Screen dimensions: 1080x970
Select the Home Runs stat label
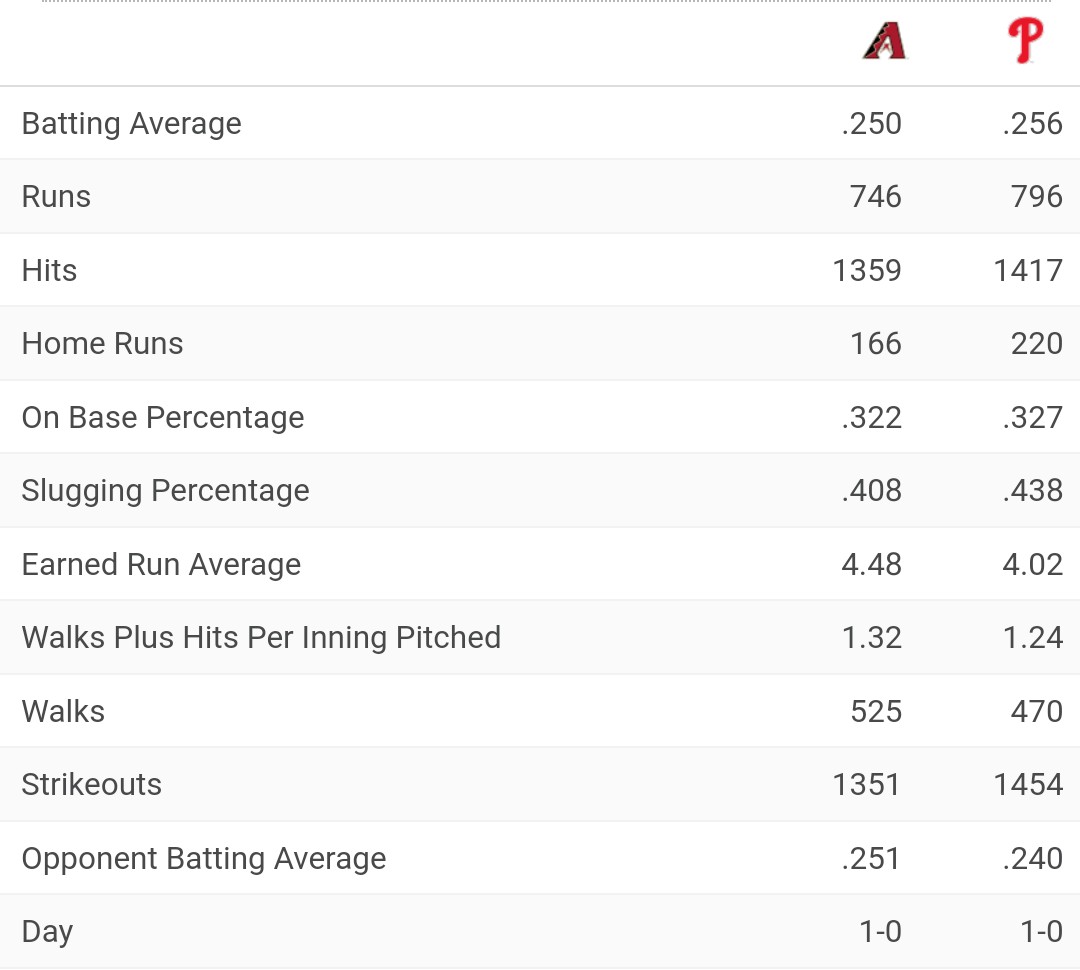(102, 344)
